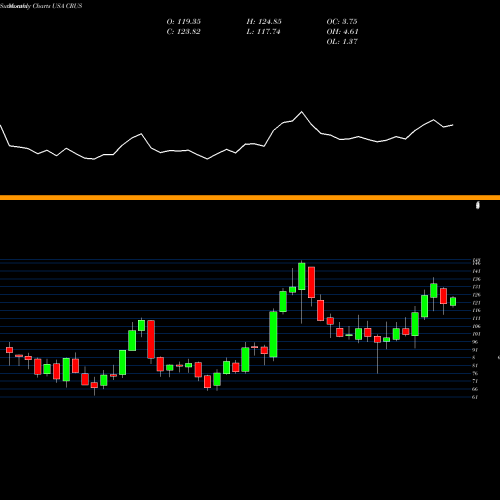This screenshot has height=500, width=500.
Task: Click the 111 price axis label
Action: pos(476,318)
